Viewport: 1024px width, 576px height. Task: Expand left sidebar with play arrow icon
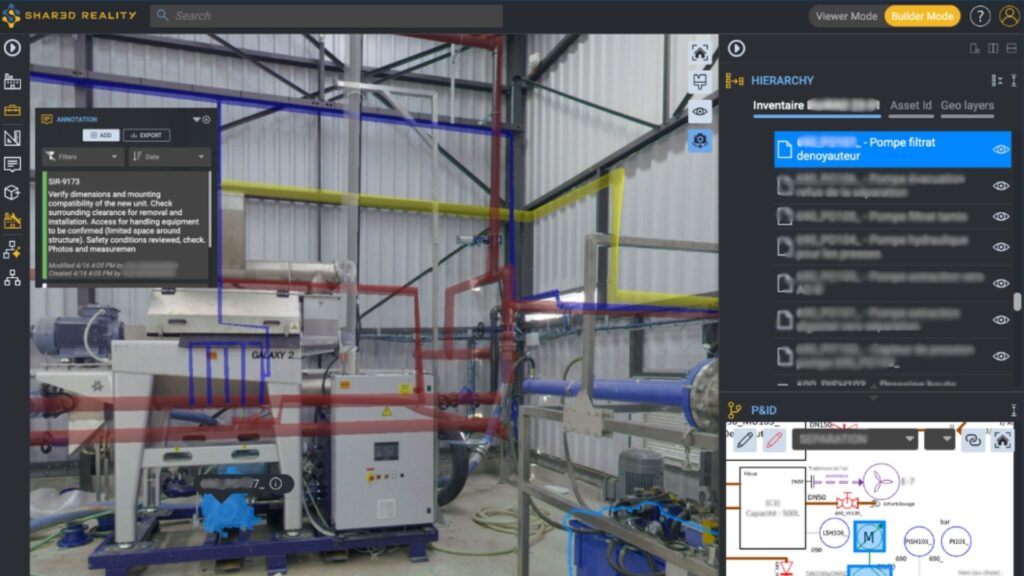(x=12, y=48)
